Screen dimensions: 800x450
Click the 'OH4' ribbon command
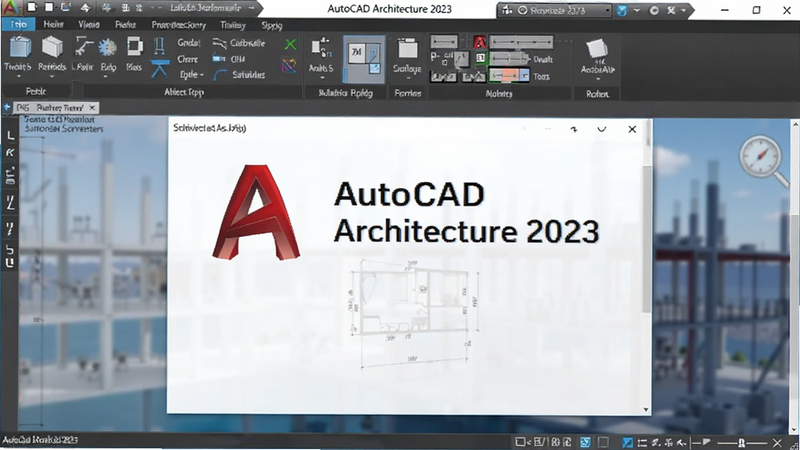(x=229, y=59)
